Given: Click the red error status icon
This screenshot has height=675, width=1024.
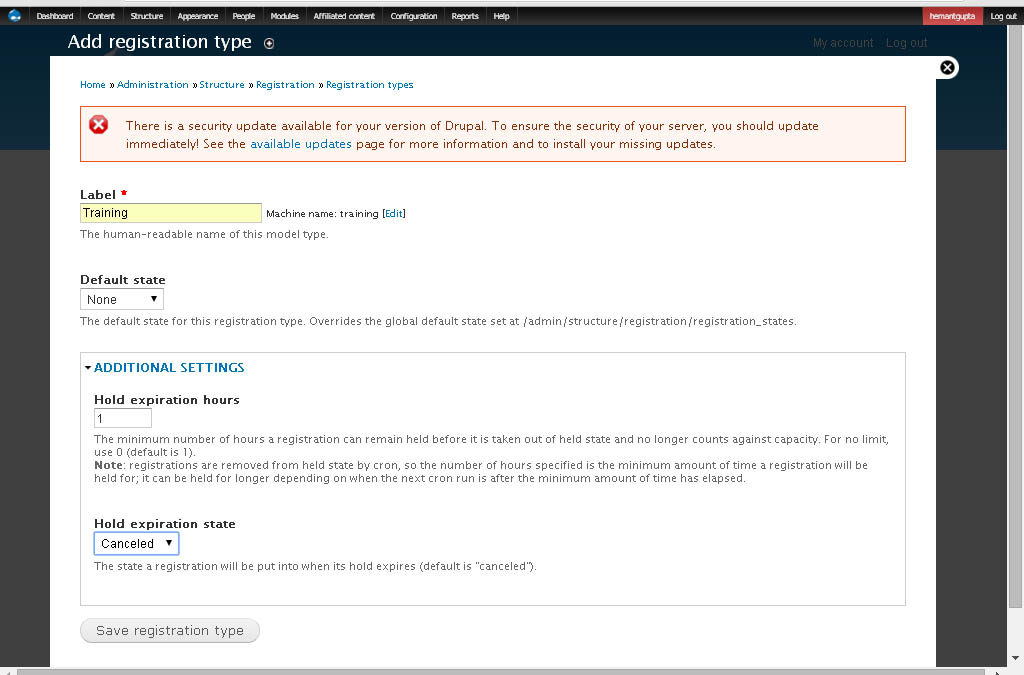Looking at the screenshot, I should coord(99,125).
